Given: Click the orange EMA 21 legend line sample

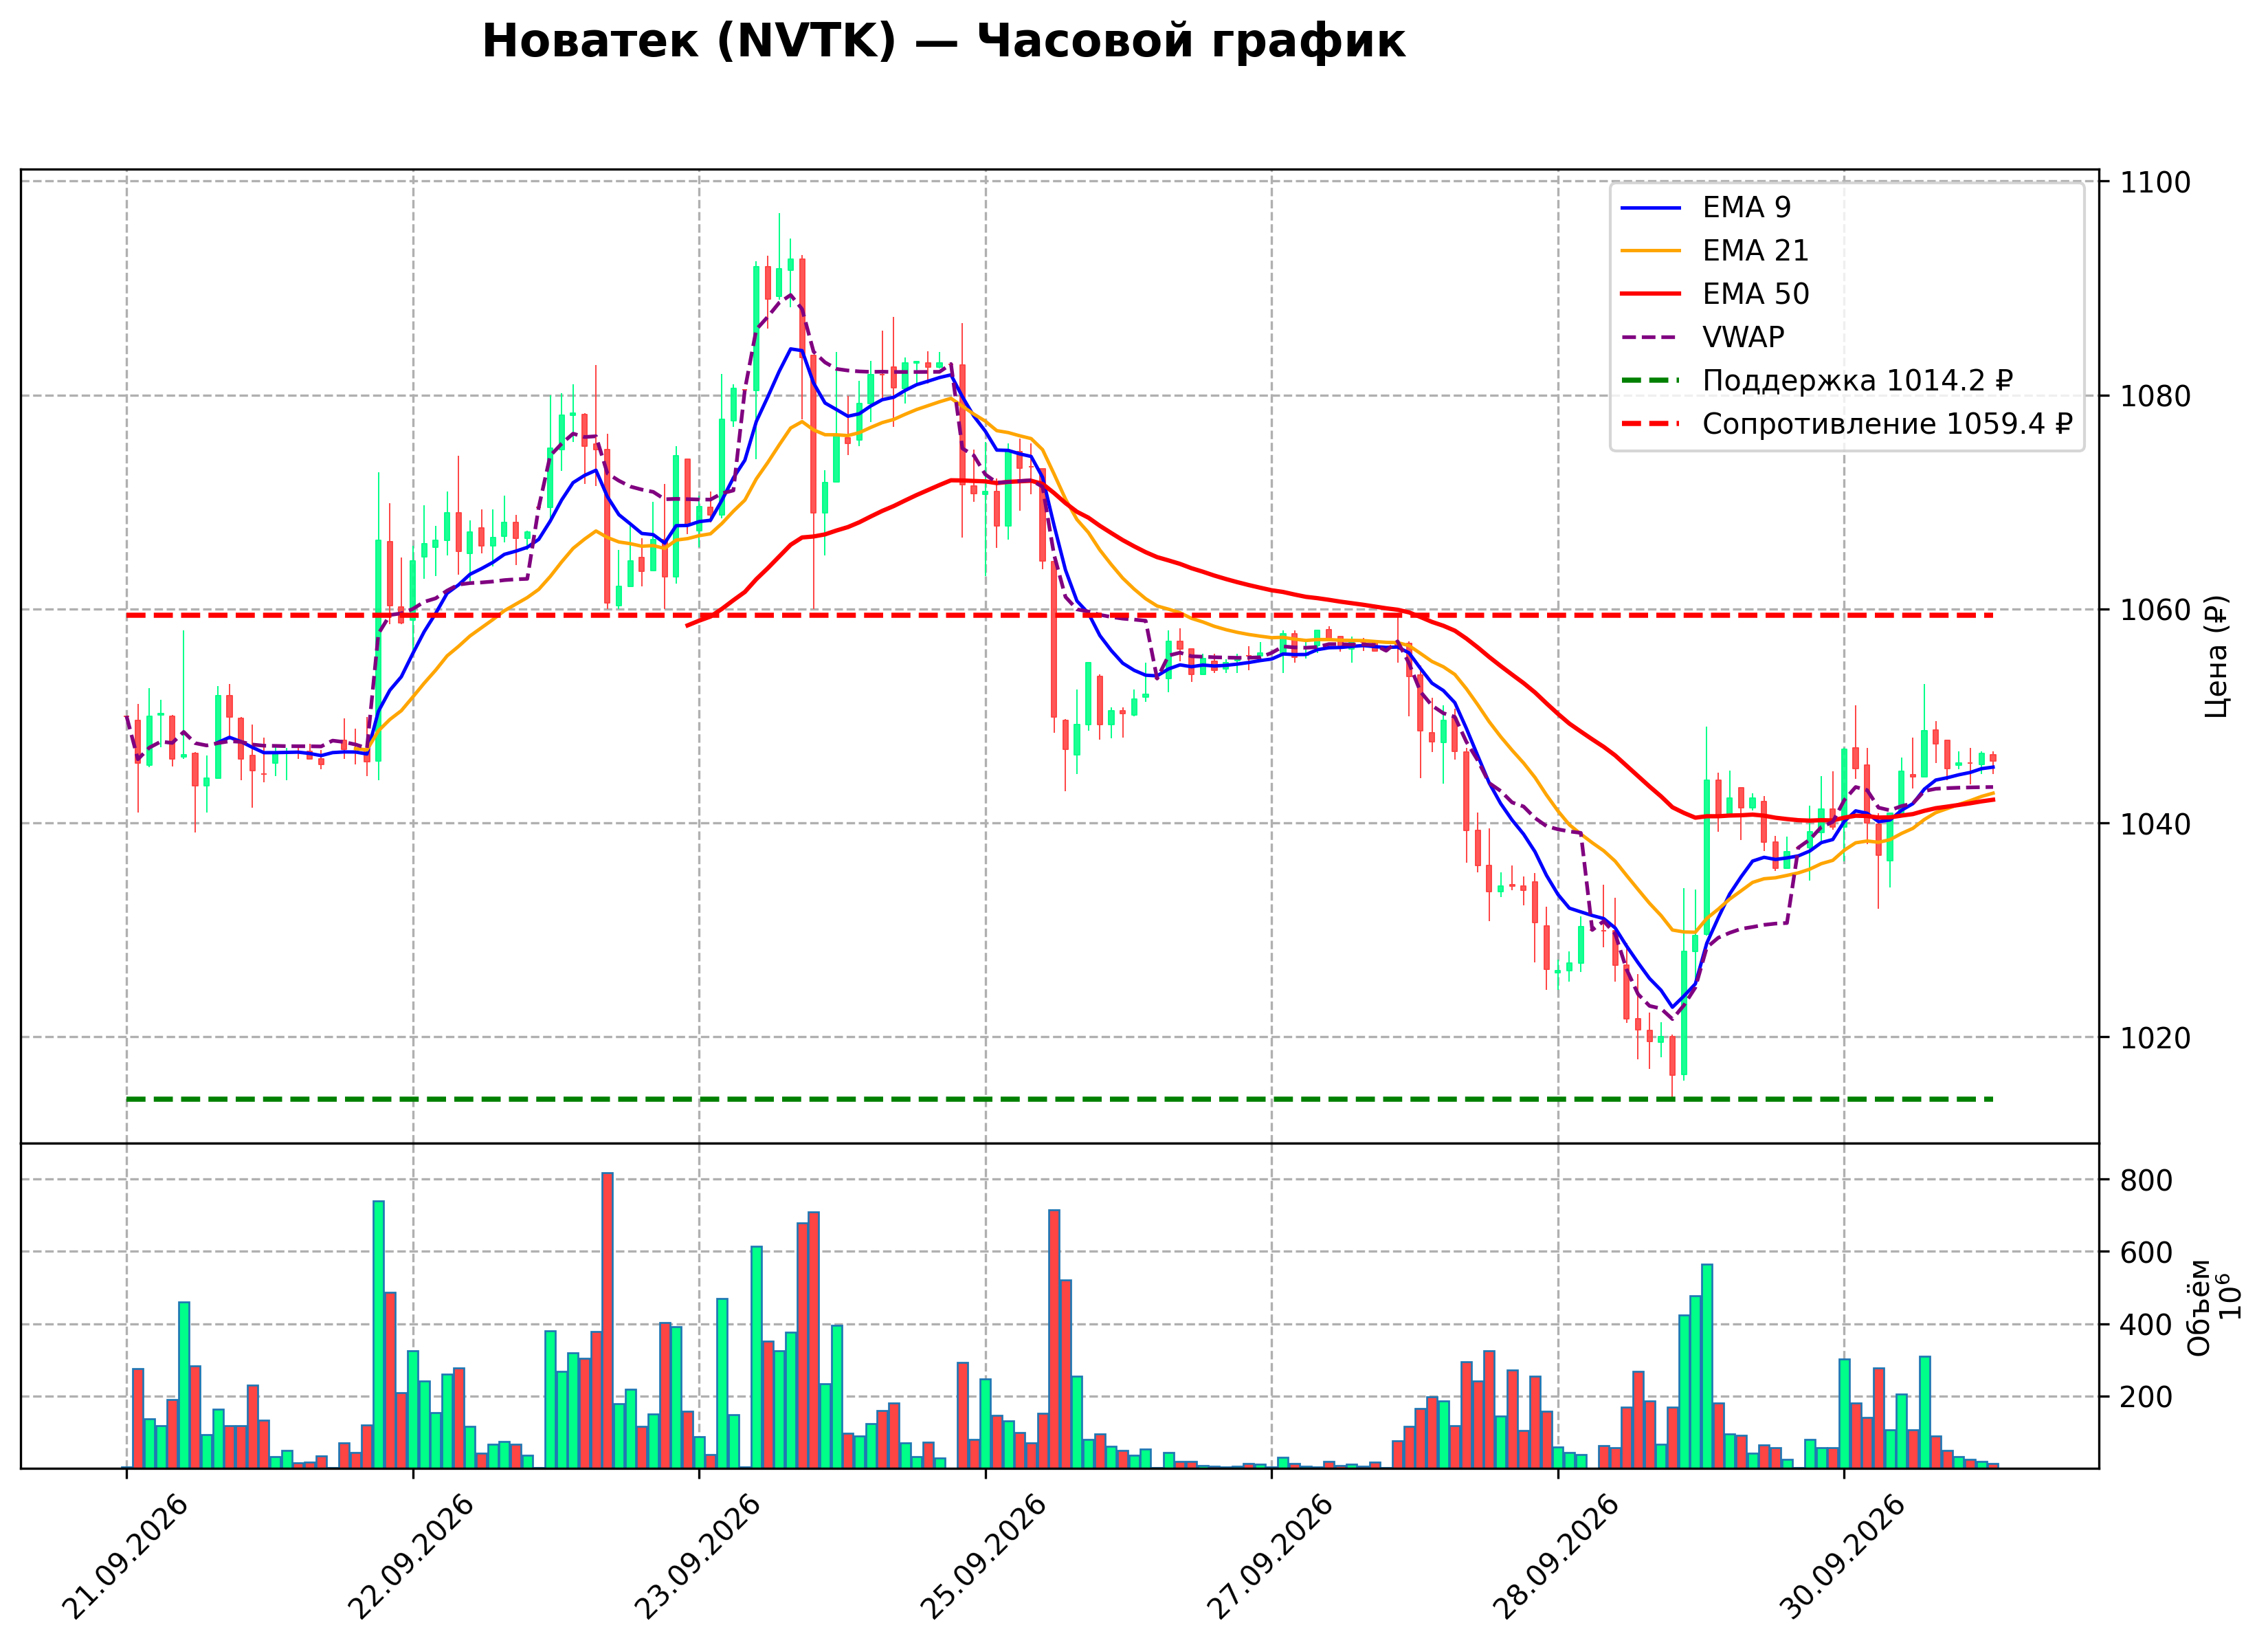Looking at the screenshot, I should 1651,251.
